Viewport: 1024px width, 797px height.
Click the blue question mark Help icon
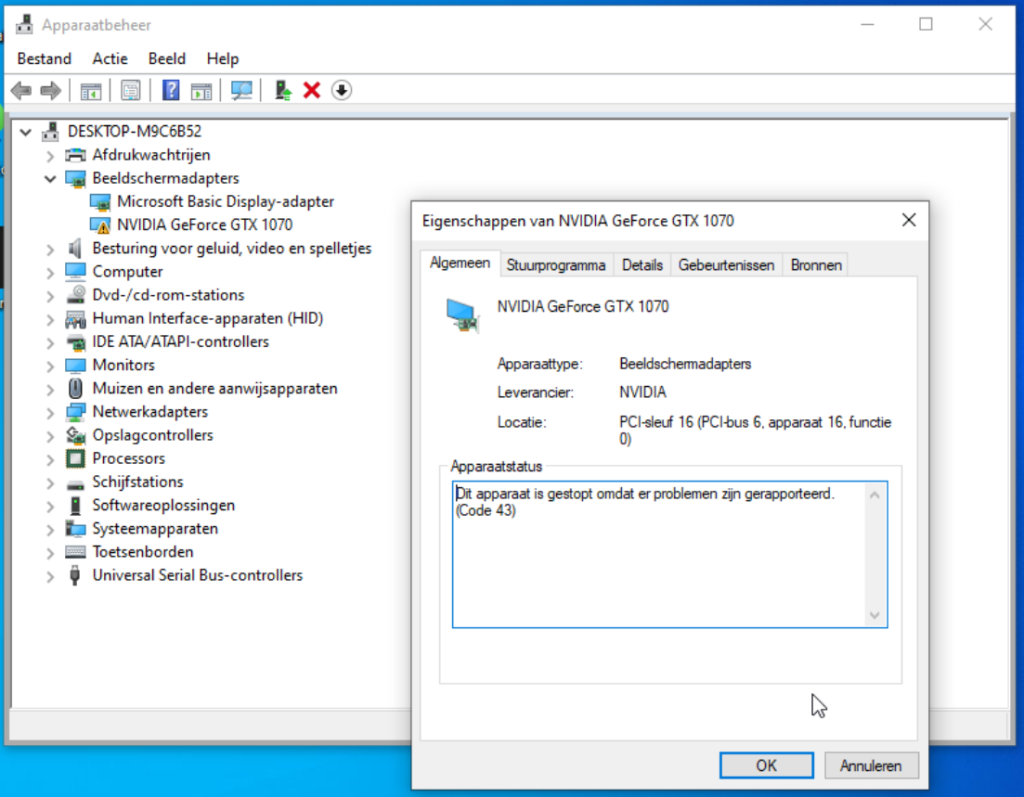pos(171,91)
